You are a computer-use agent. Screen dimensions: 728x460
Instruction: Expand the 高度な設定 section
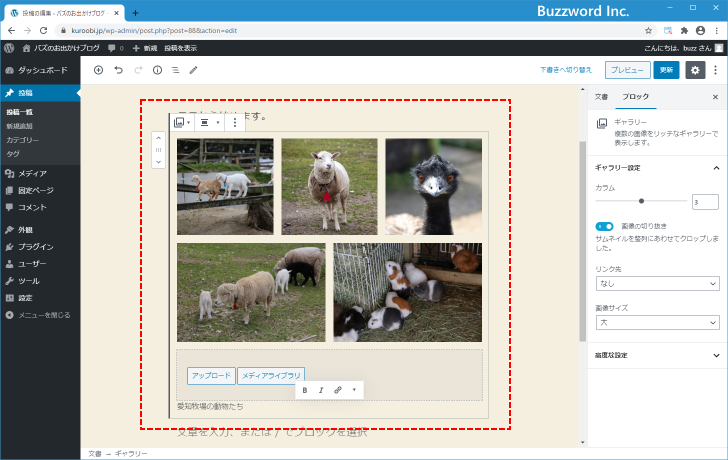(x=656, y=355)
